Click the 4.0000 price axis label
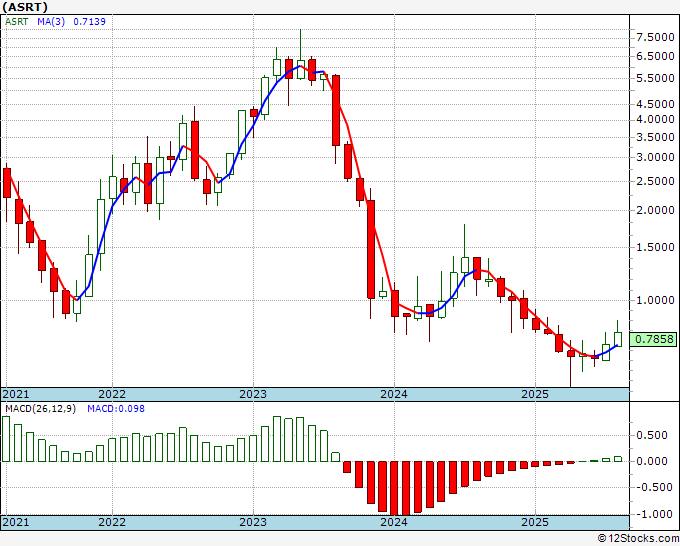Viewport: 680px width, 546px height. [655, 119]
